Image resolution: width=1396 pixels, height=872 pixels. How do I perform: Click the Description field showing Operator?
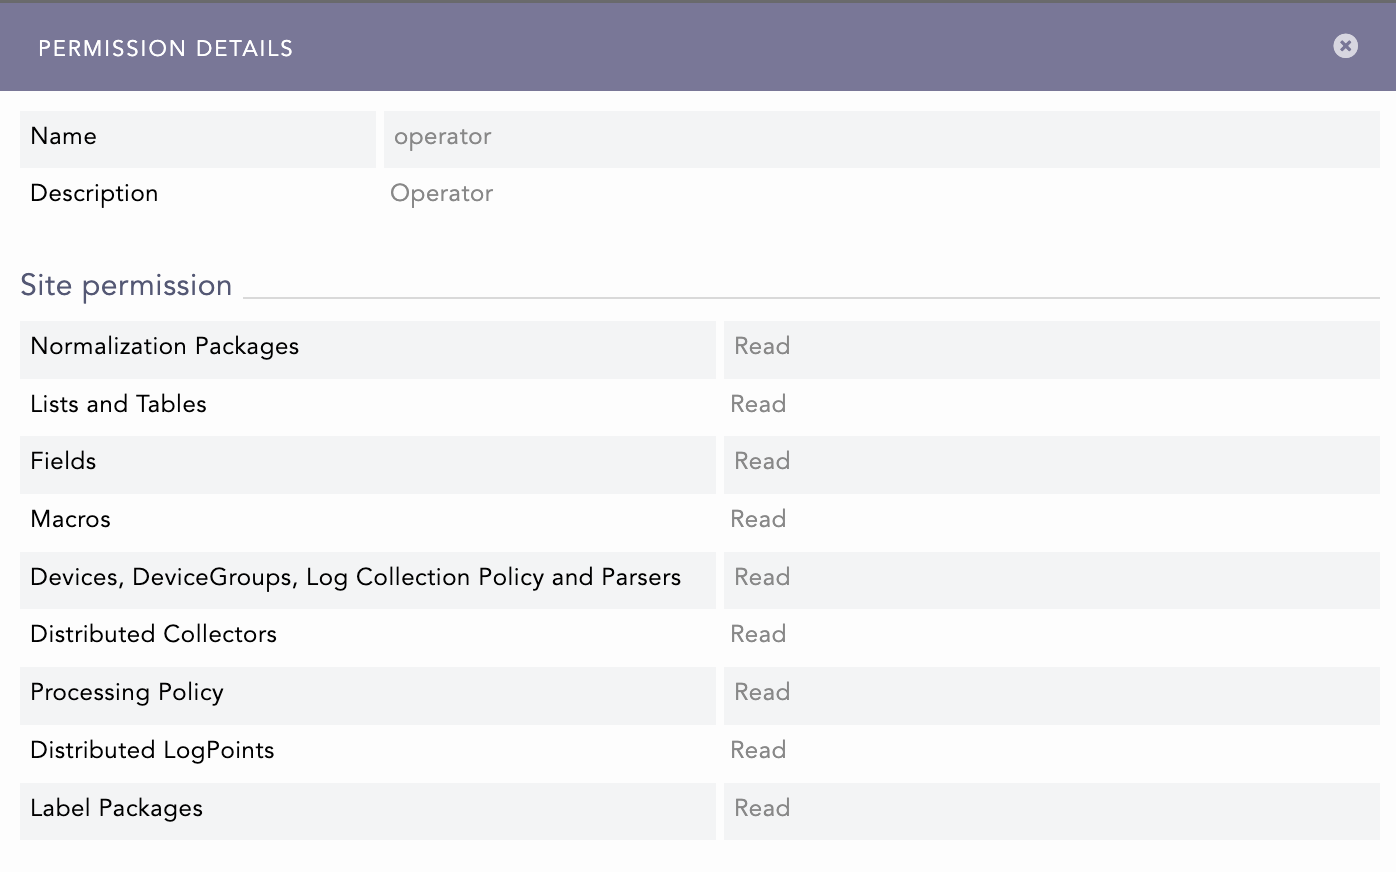[880, 193]
